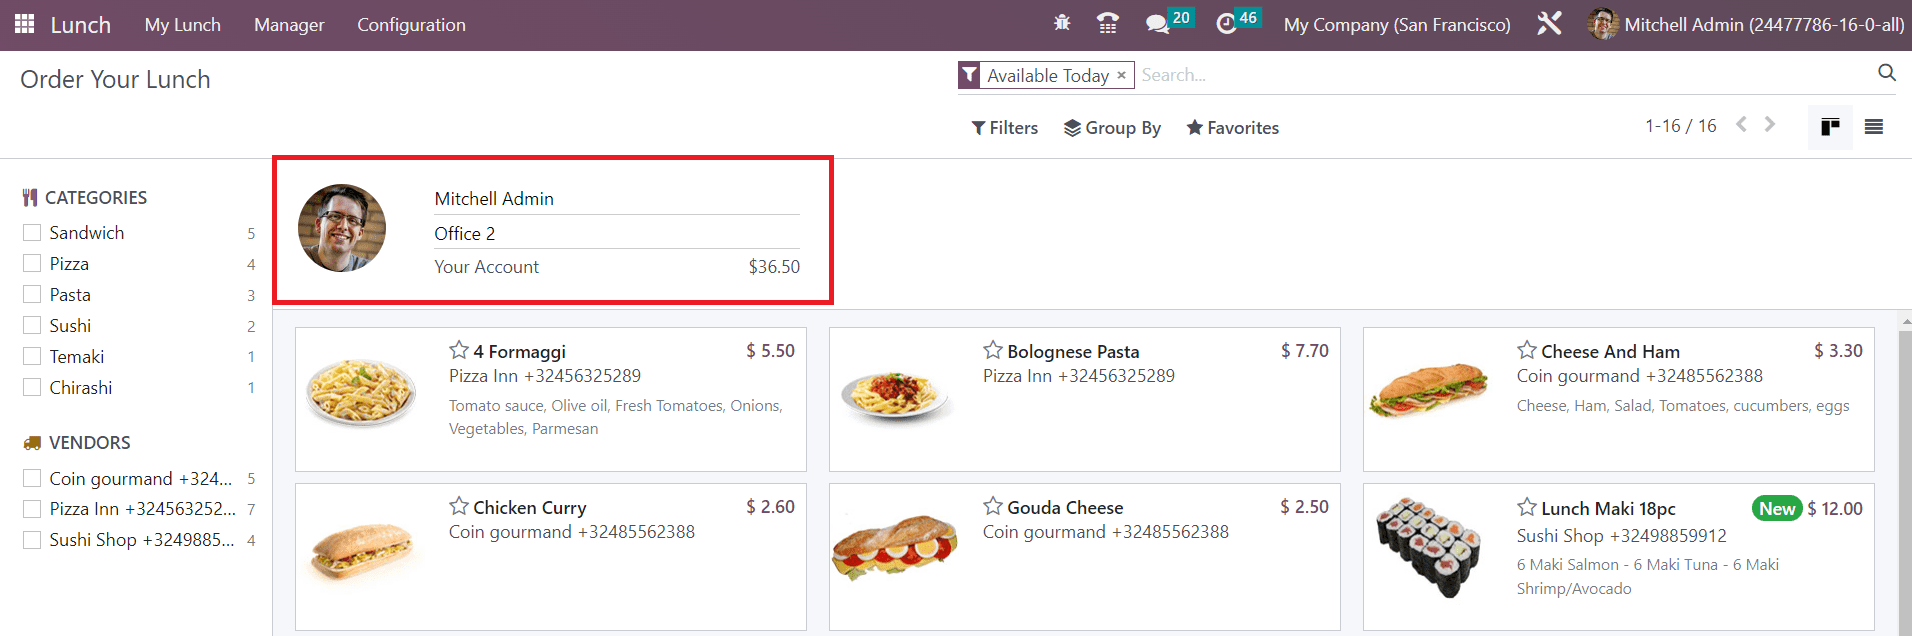Favorite the Lunch Maki 18pc star

[1527, 507]
